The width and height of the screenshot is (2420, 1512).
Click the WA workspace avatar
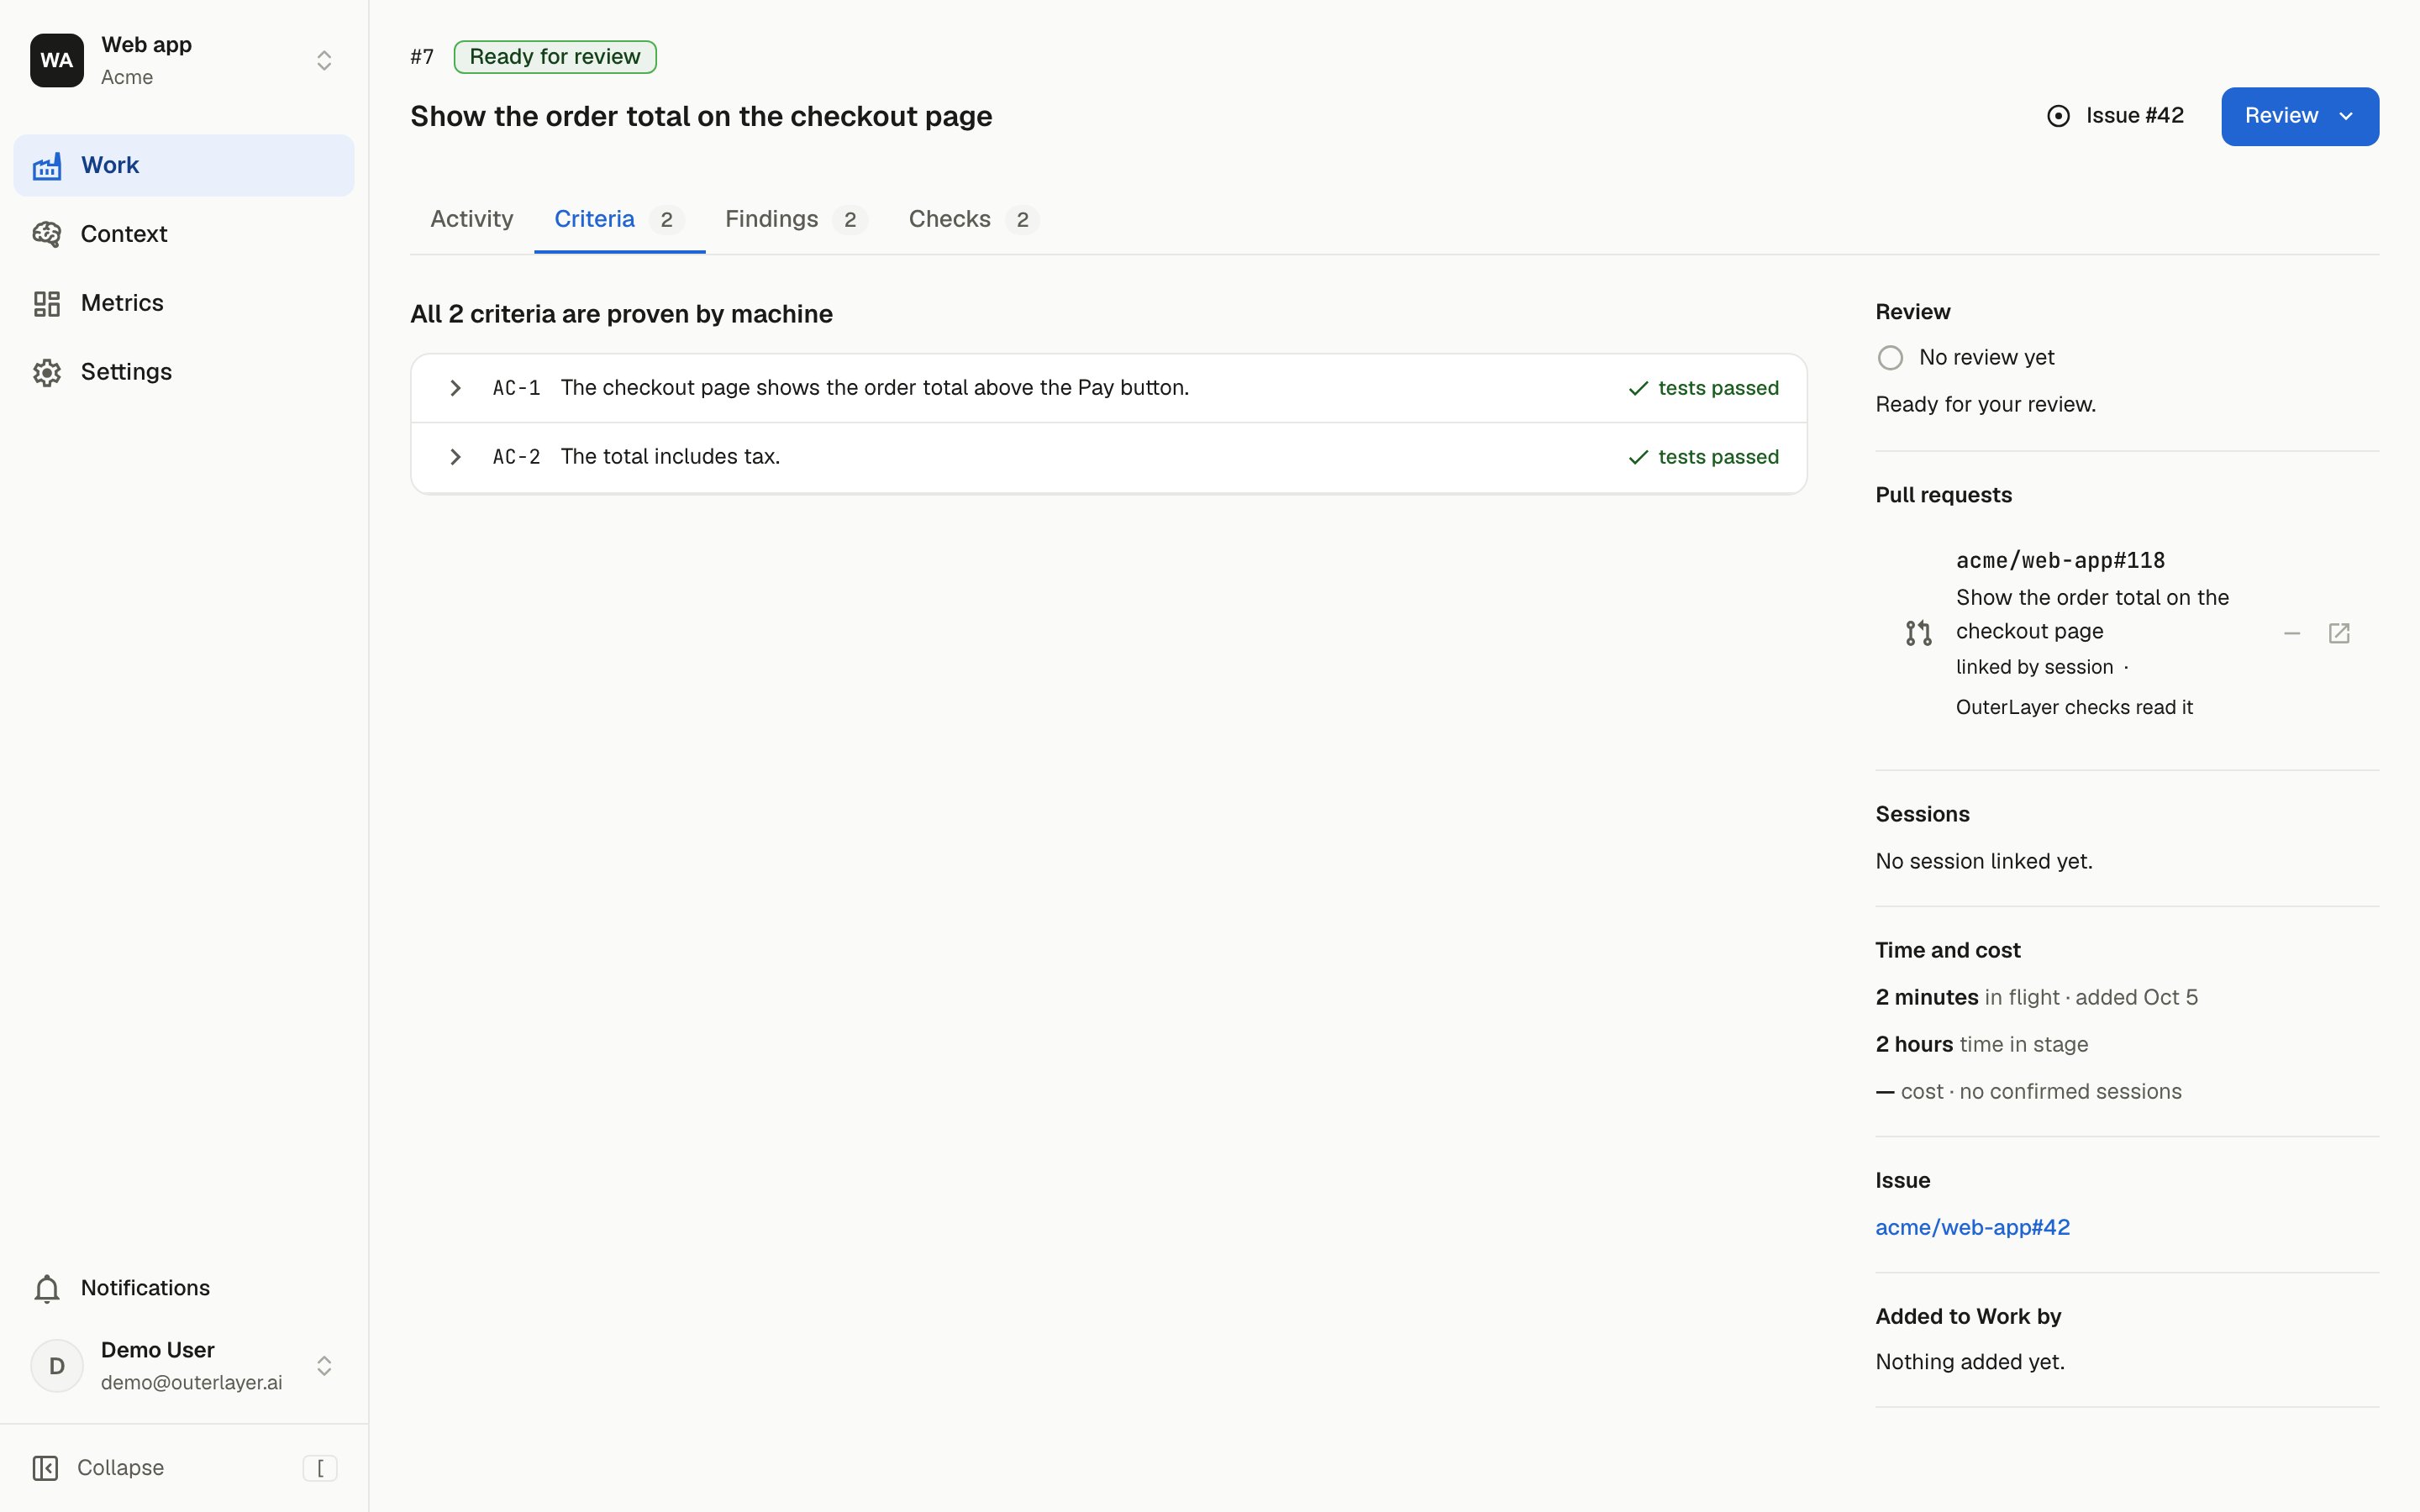pyautogui.click(x=57, y=60)
